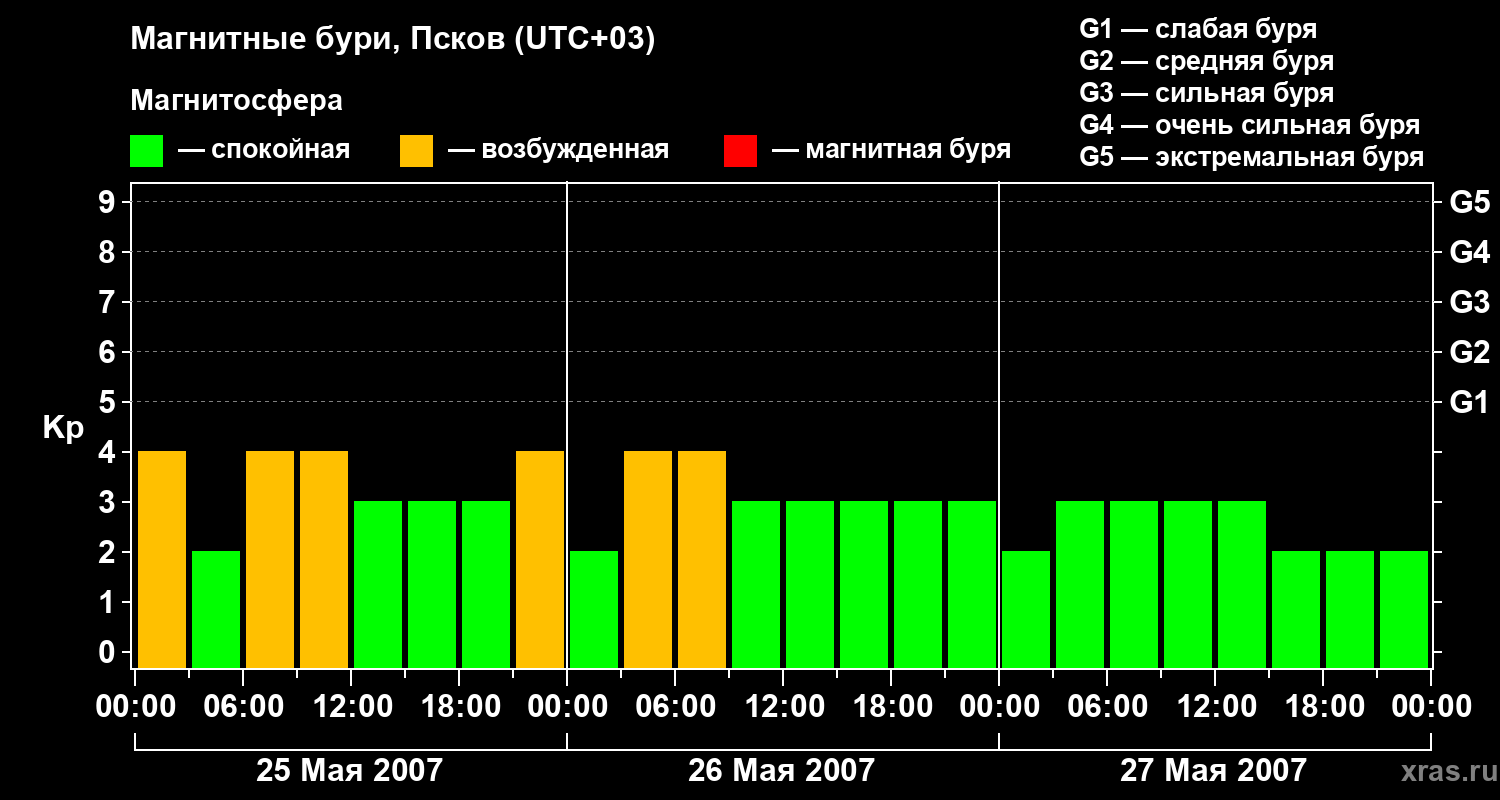Click the 27 May 21:00–00:00 green bar
This screenshot has height=800, width=1500.
[1404, 609]
